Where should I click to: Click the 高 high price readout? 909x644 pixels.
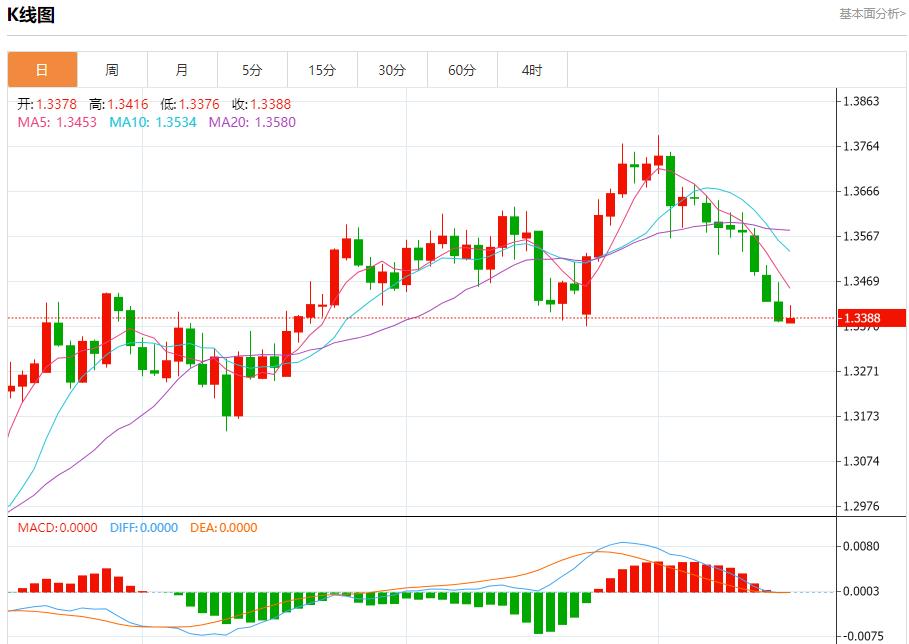tap(119, 104)
